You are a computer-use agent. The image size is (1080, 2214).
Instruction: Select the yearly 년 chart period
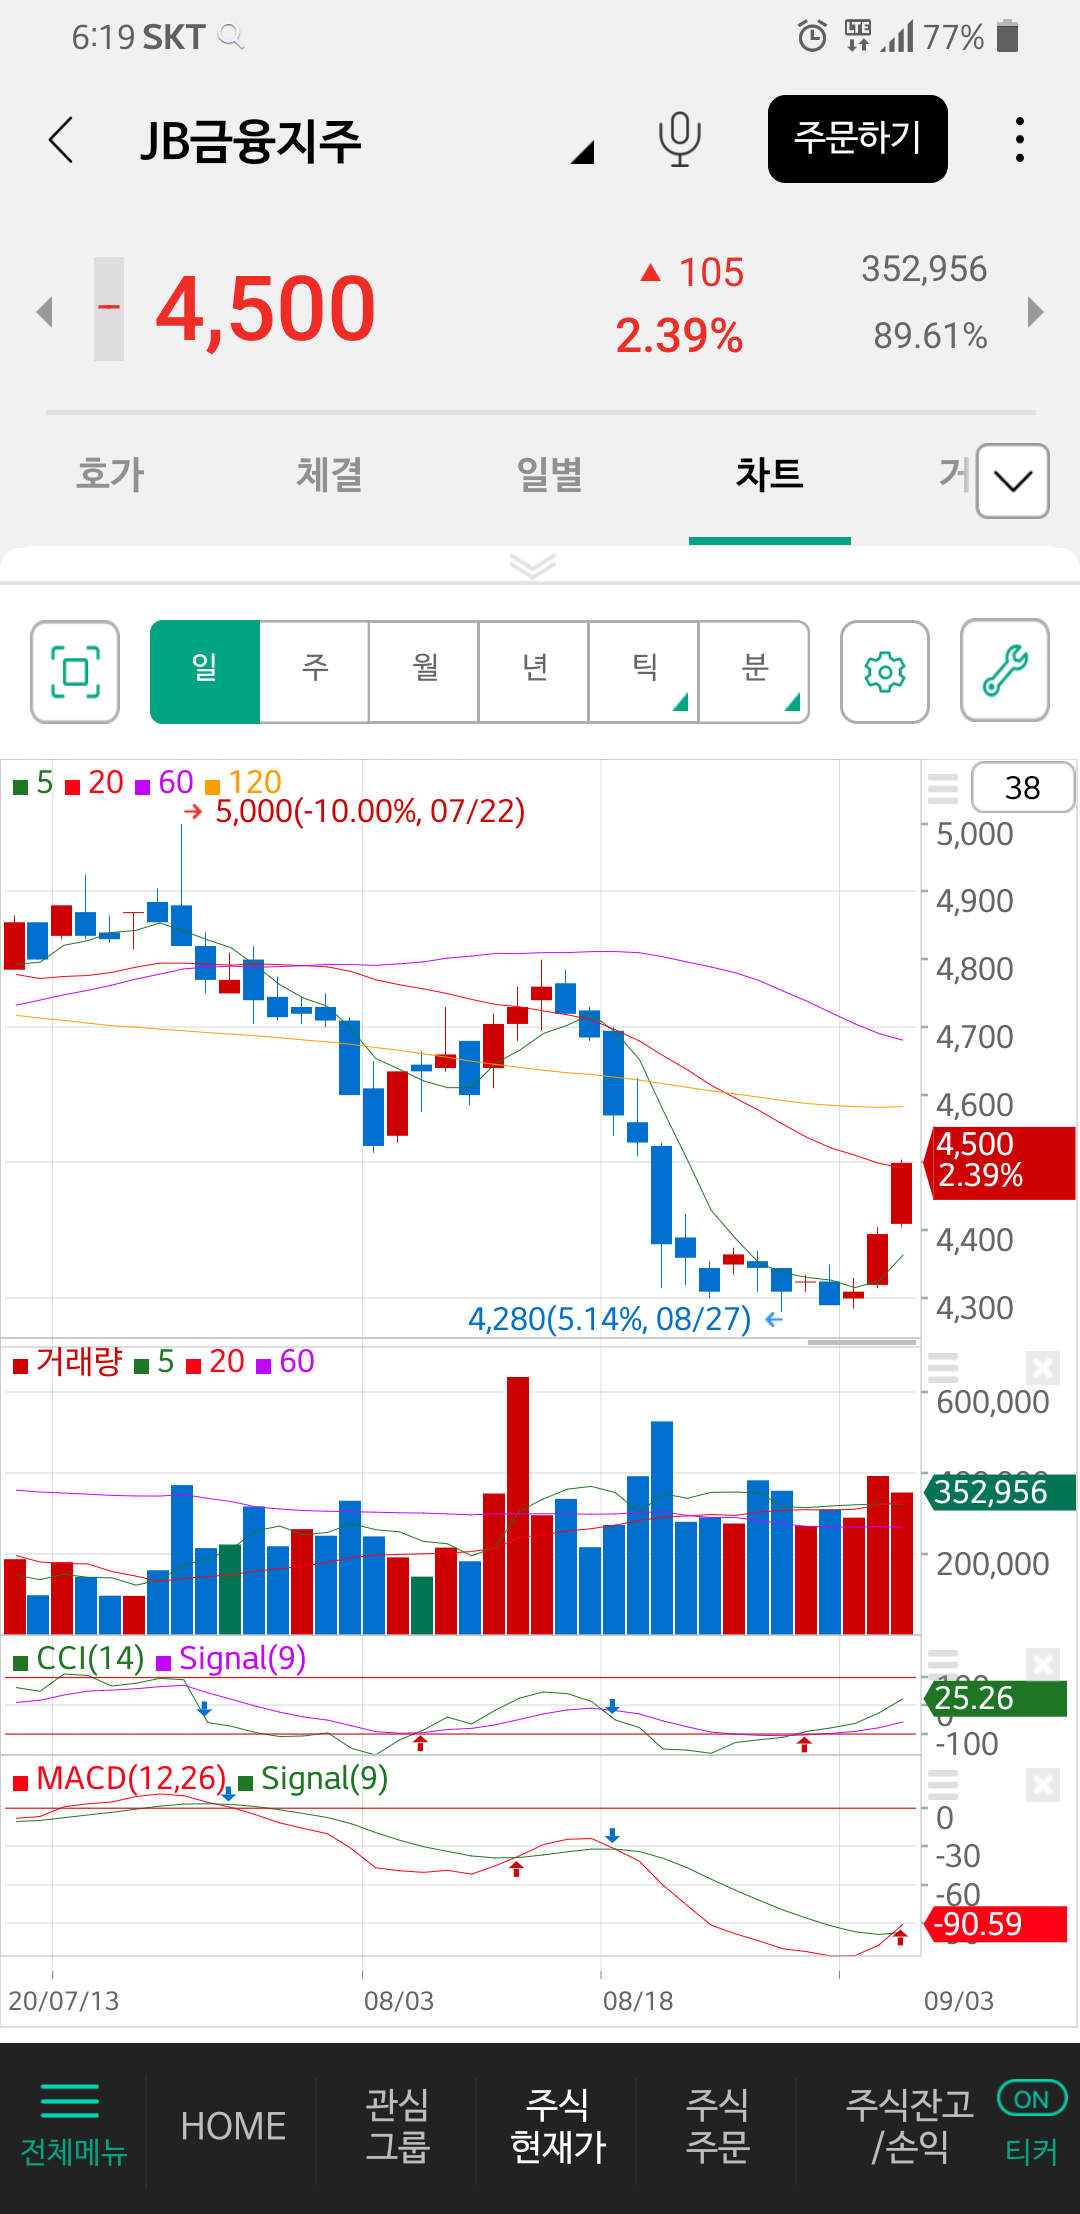coord(535,671)
